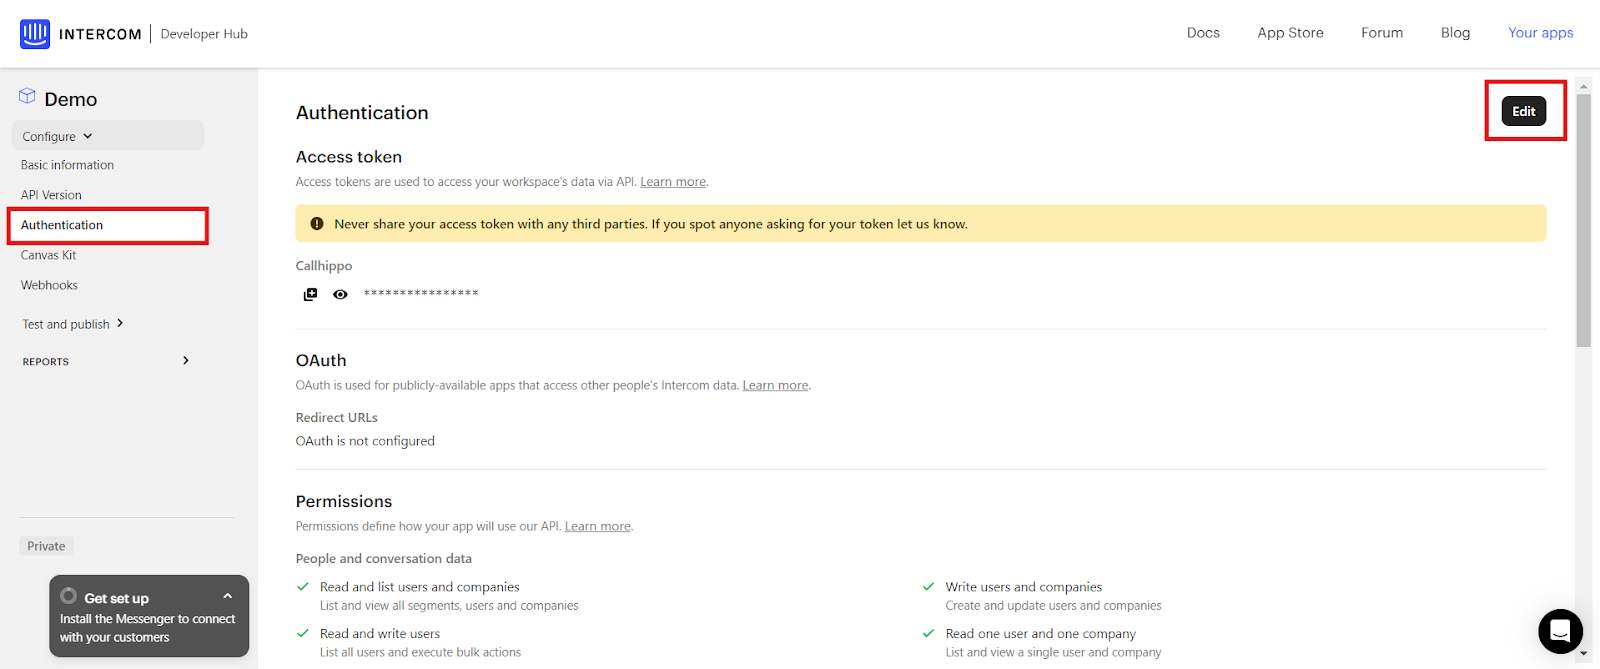
Task: Click the Redirect URLs label
Action: [x=337, y=418]
